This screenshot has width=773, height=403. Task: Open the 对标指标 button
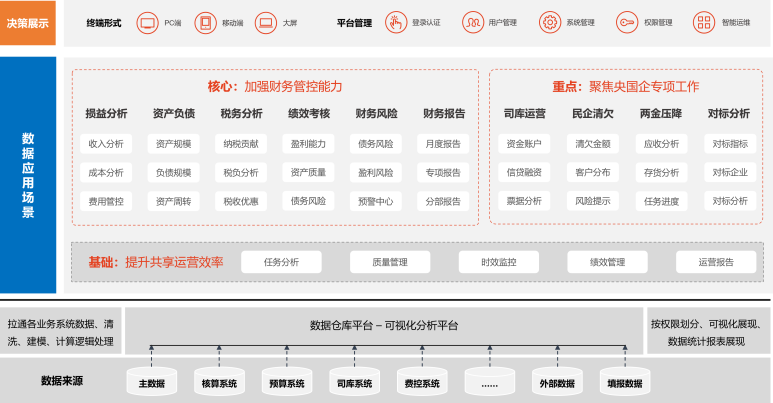pyautogui.click(x=730, y=144)
